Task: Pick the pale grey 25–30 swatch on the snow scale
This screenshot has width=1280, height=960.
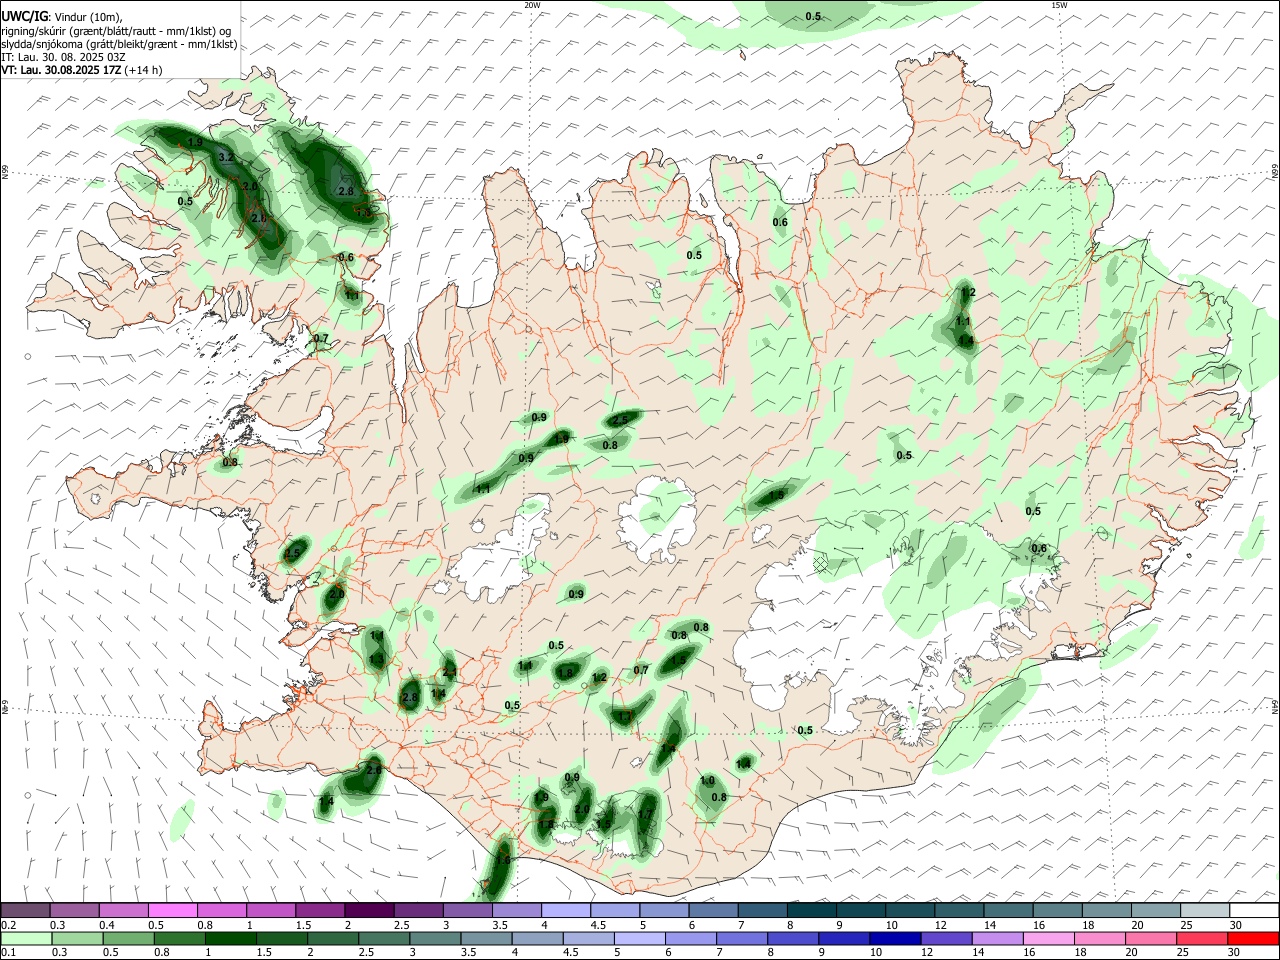Action: [1204, 910]
